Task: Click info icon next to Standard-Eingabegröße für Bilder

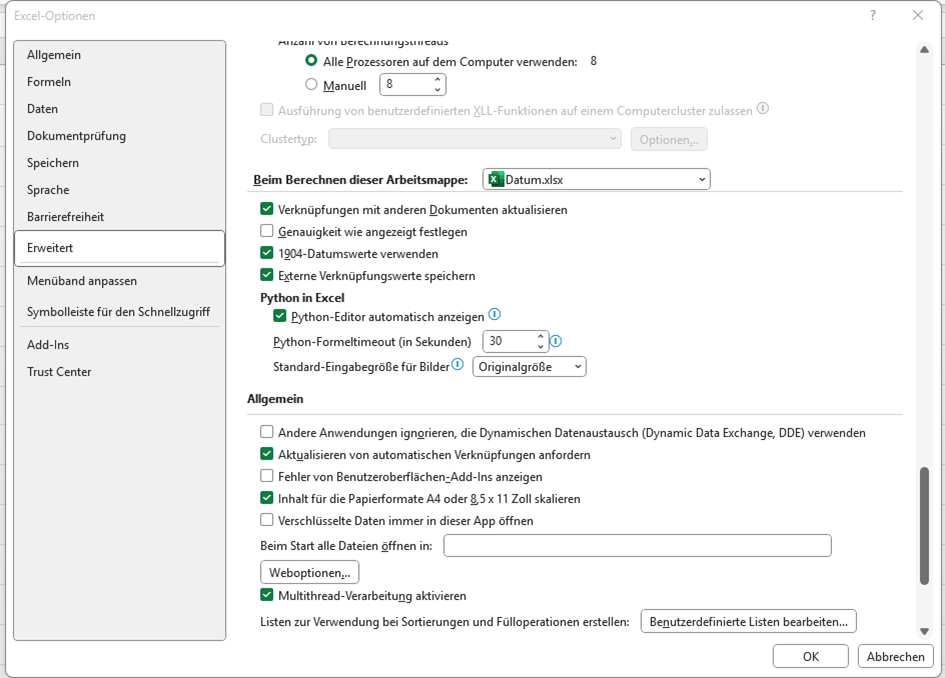Action: (458, 366)
